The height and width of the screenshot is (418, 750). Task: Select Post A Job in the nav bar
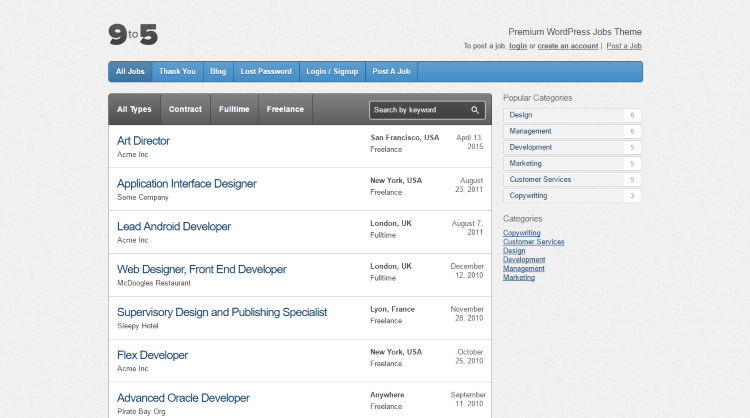pos(391,72)
